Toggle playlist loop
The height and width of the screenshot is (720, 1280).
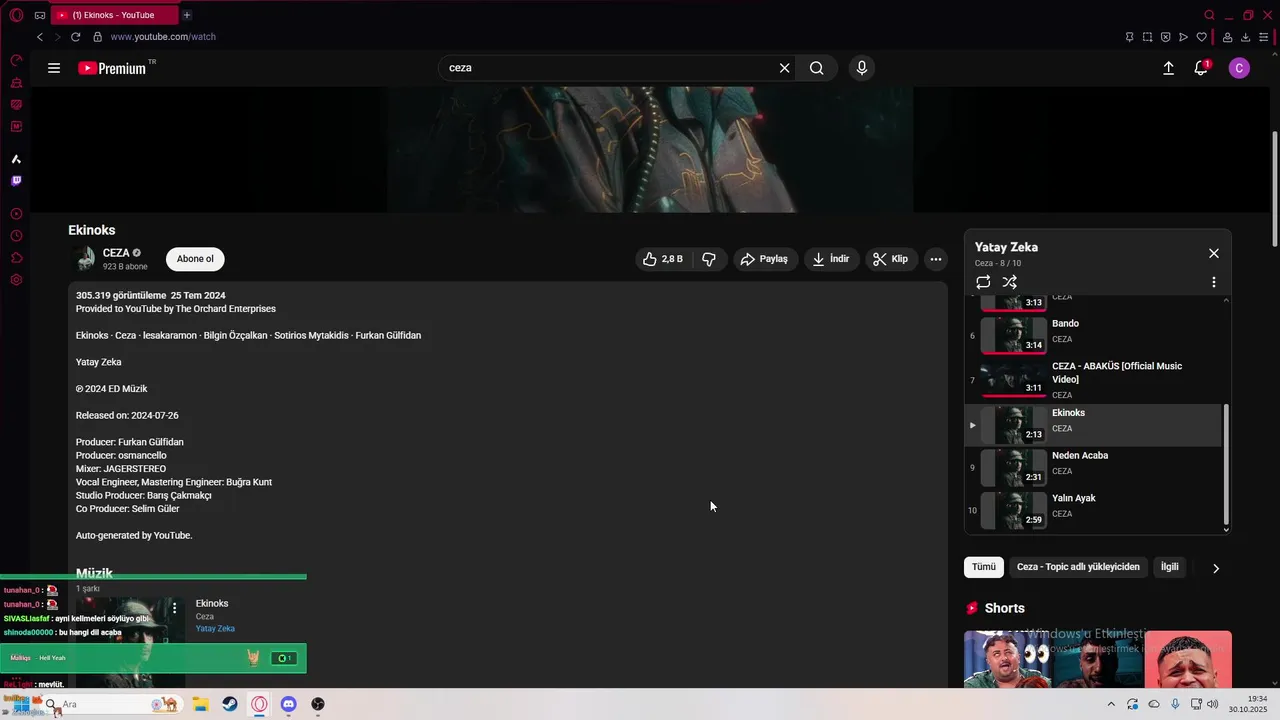pos(983,282)
